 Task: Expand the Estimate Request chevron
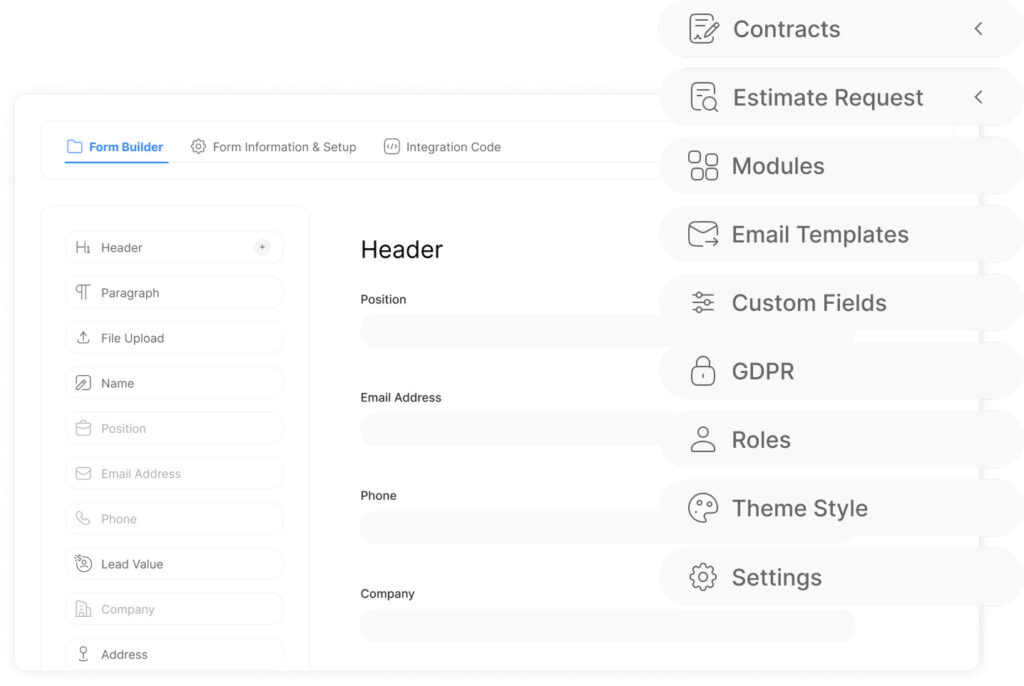click(978, 97)
